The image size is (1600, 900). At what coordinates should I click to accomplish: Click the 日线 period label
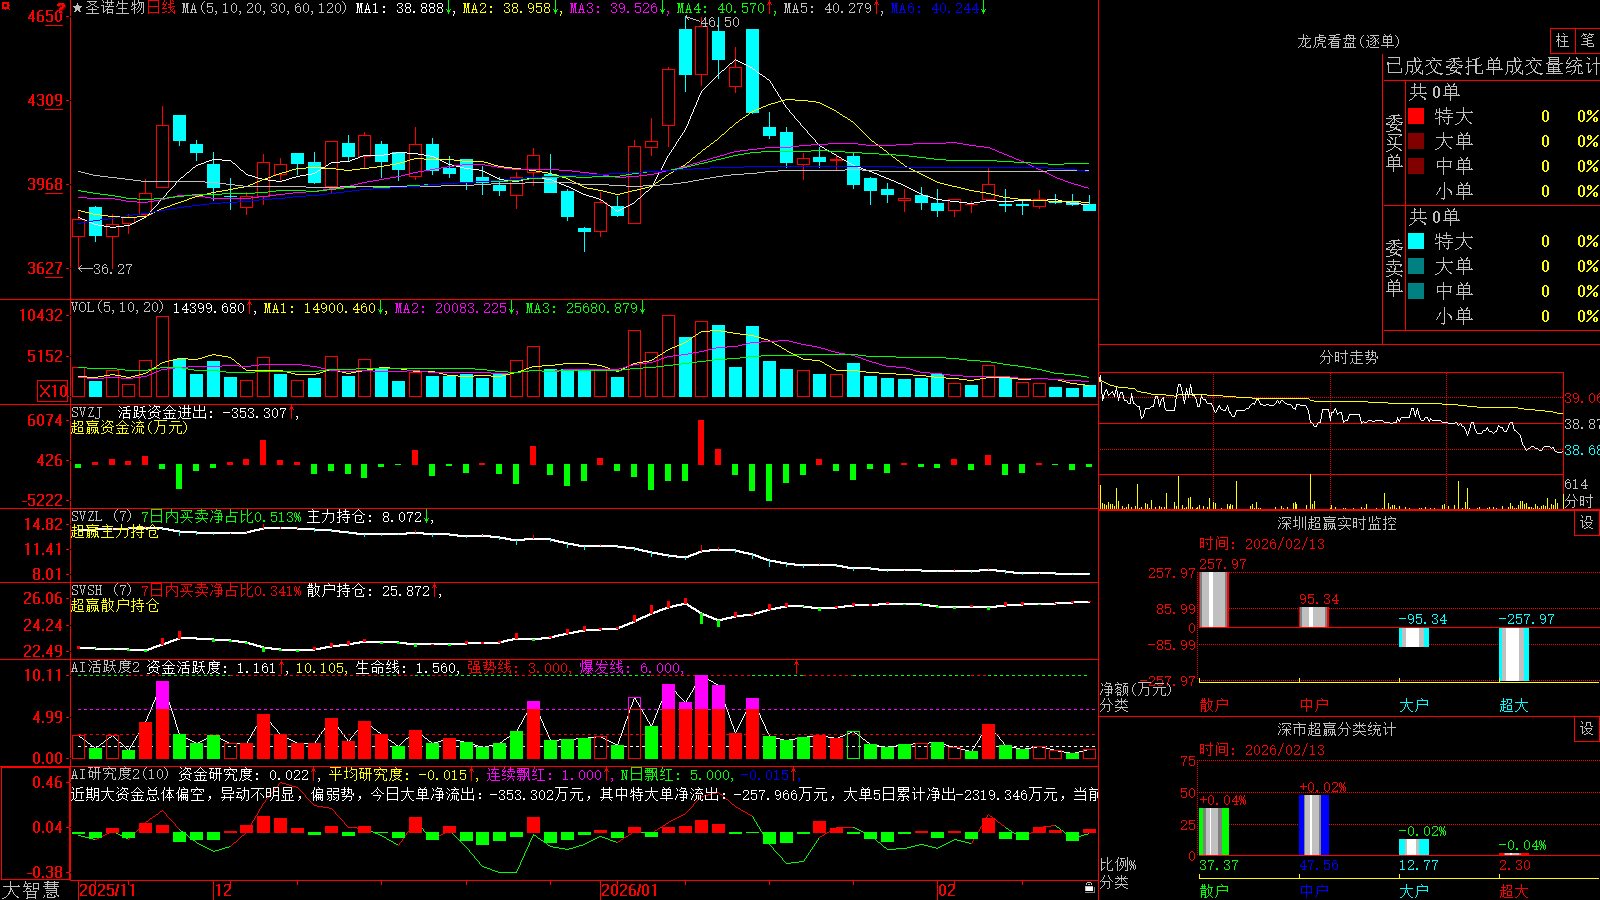coord(161,8)
